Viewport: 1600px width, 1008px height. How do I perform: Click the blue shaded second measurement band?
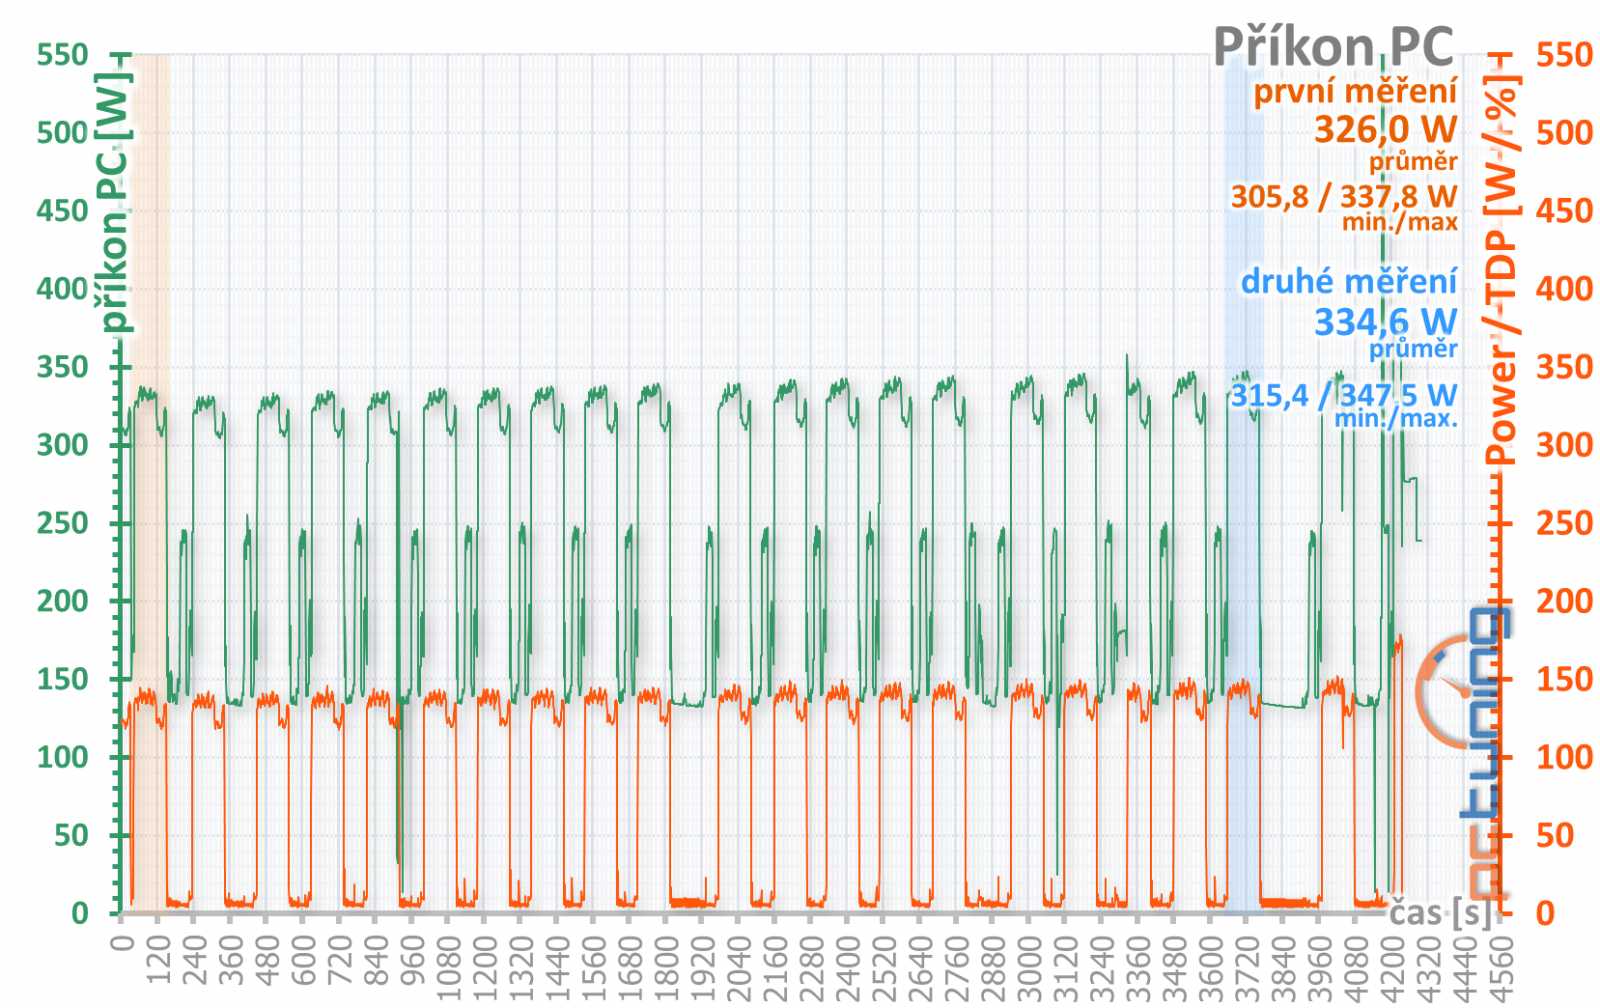point(1243,483)
